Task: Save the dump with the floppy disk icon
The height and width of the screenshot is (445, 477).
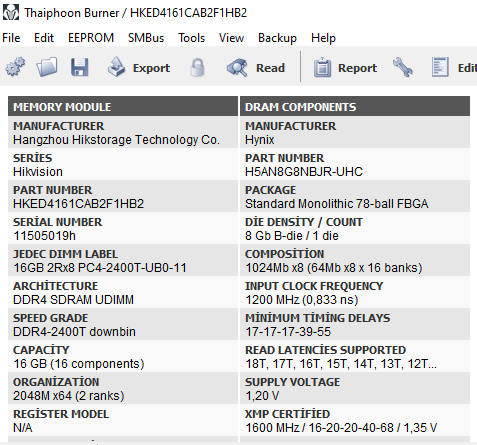Action: [x=80, y=67]
